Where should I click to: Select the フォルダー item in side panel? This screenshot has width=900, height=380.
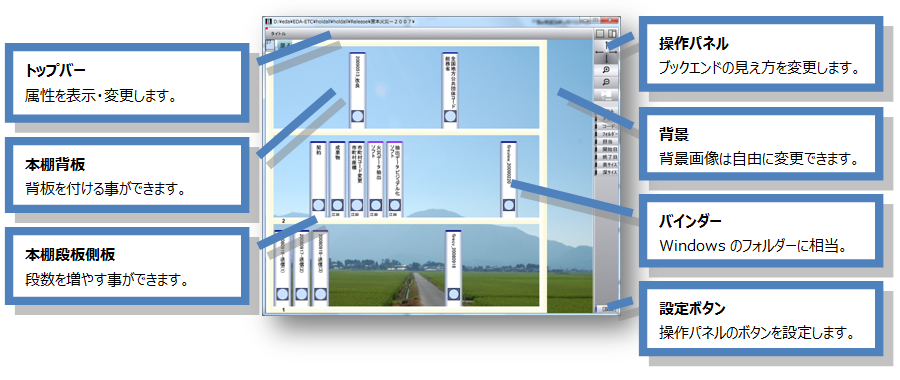pyautogui.click(x=607, y=134)
